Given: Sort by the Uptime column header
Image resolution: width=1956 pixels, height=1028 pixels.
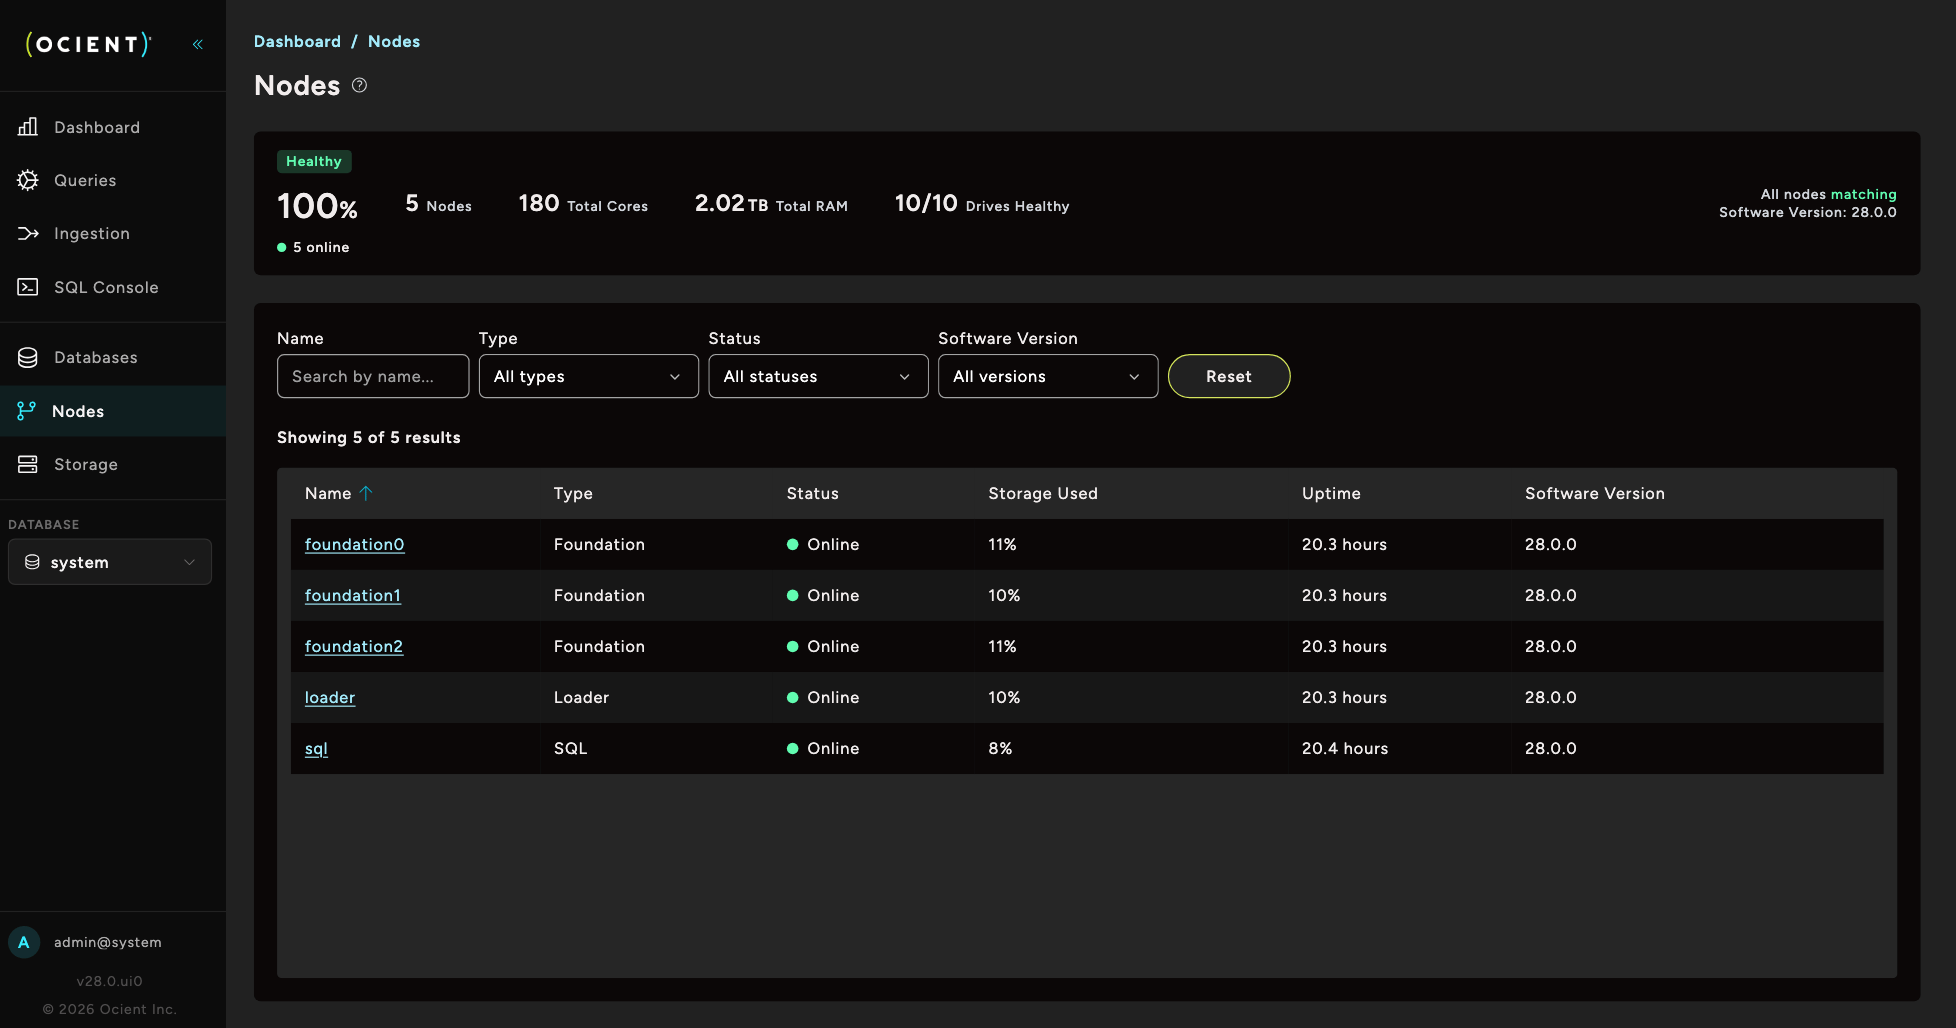Looking at the screenshot, I should pyautogui.click(x=1331, y=493).
